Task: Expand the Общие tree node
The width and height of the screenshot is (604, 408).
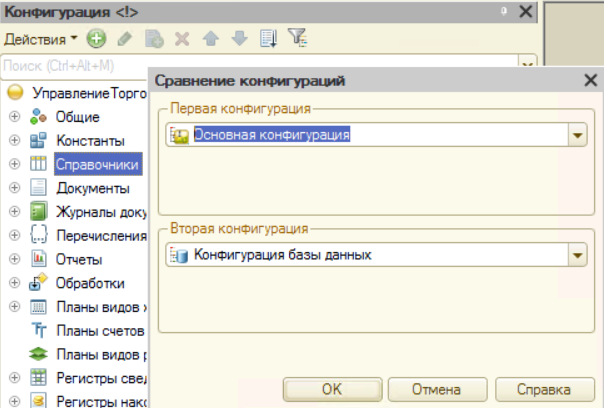Action: tap(14, 117)
